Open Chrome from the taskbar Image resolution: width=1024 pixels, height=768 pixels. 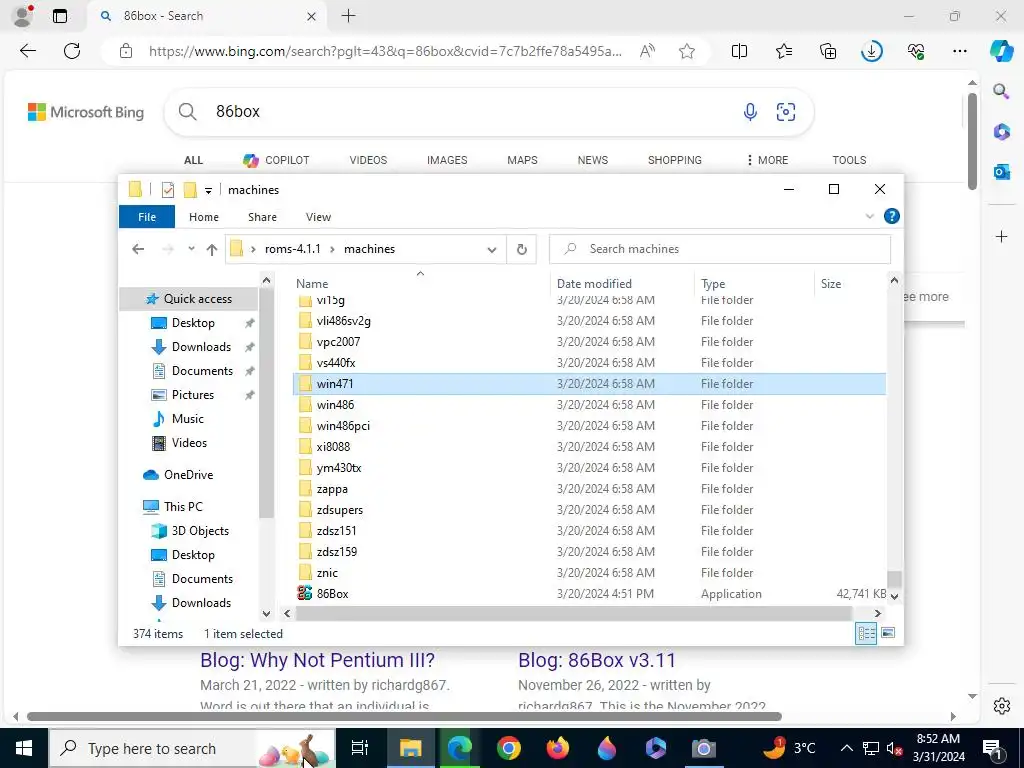[x=508, y=748]
